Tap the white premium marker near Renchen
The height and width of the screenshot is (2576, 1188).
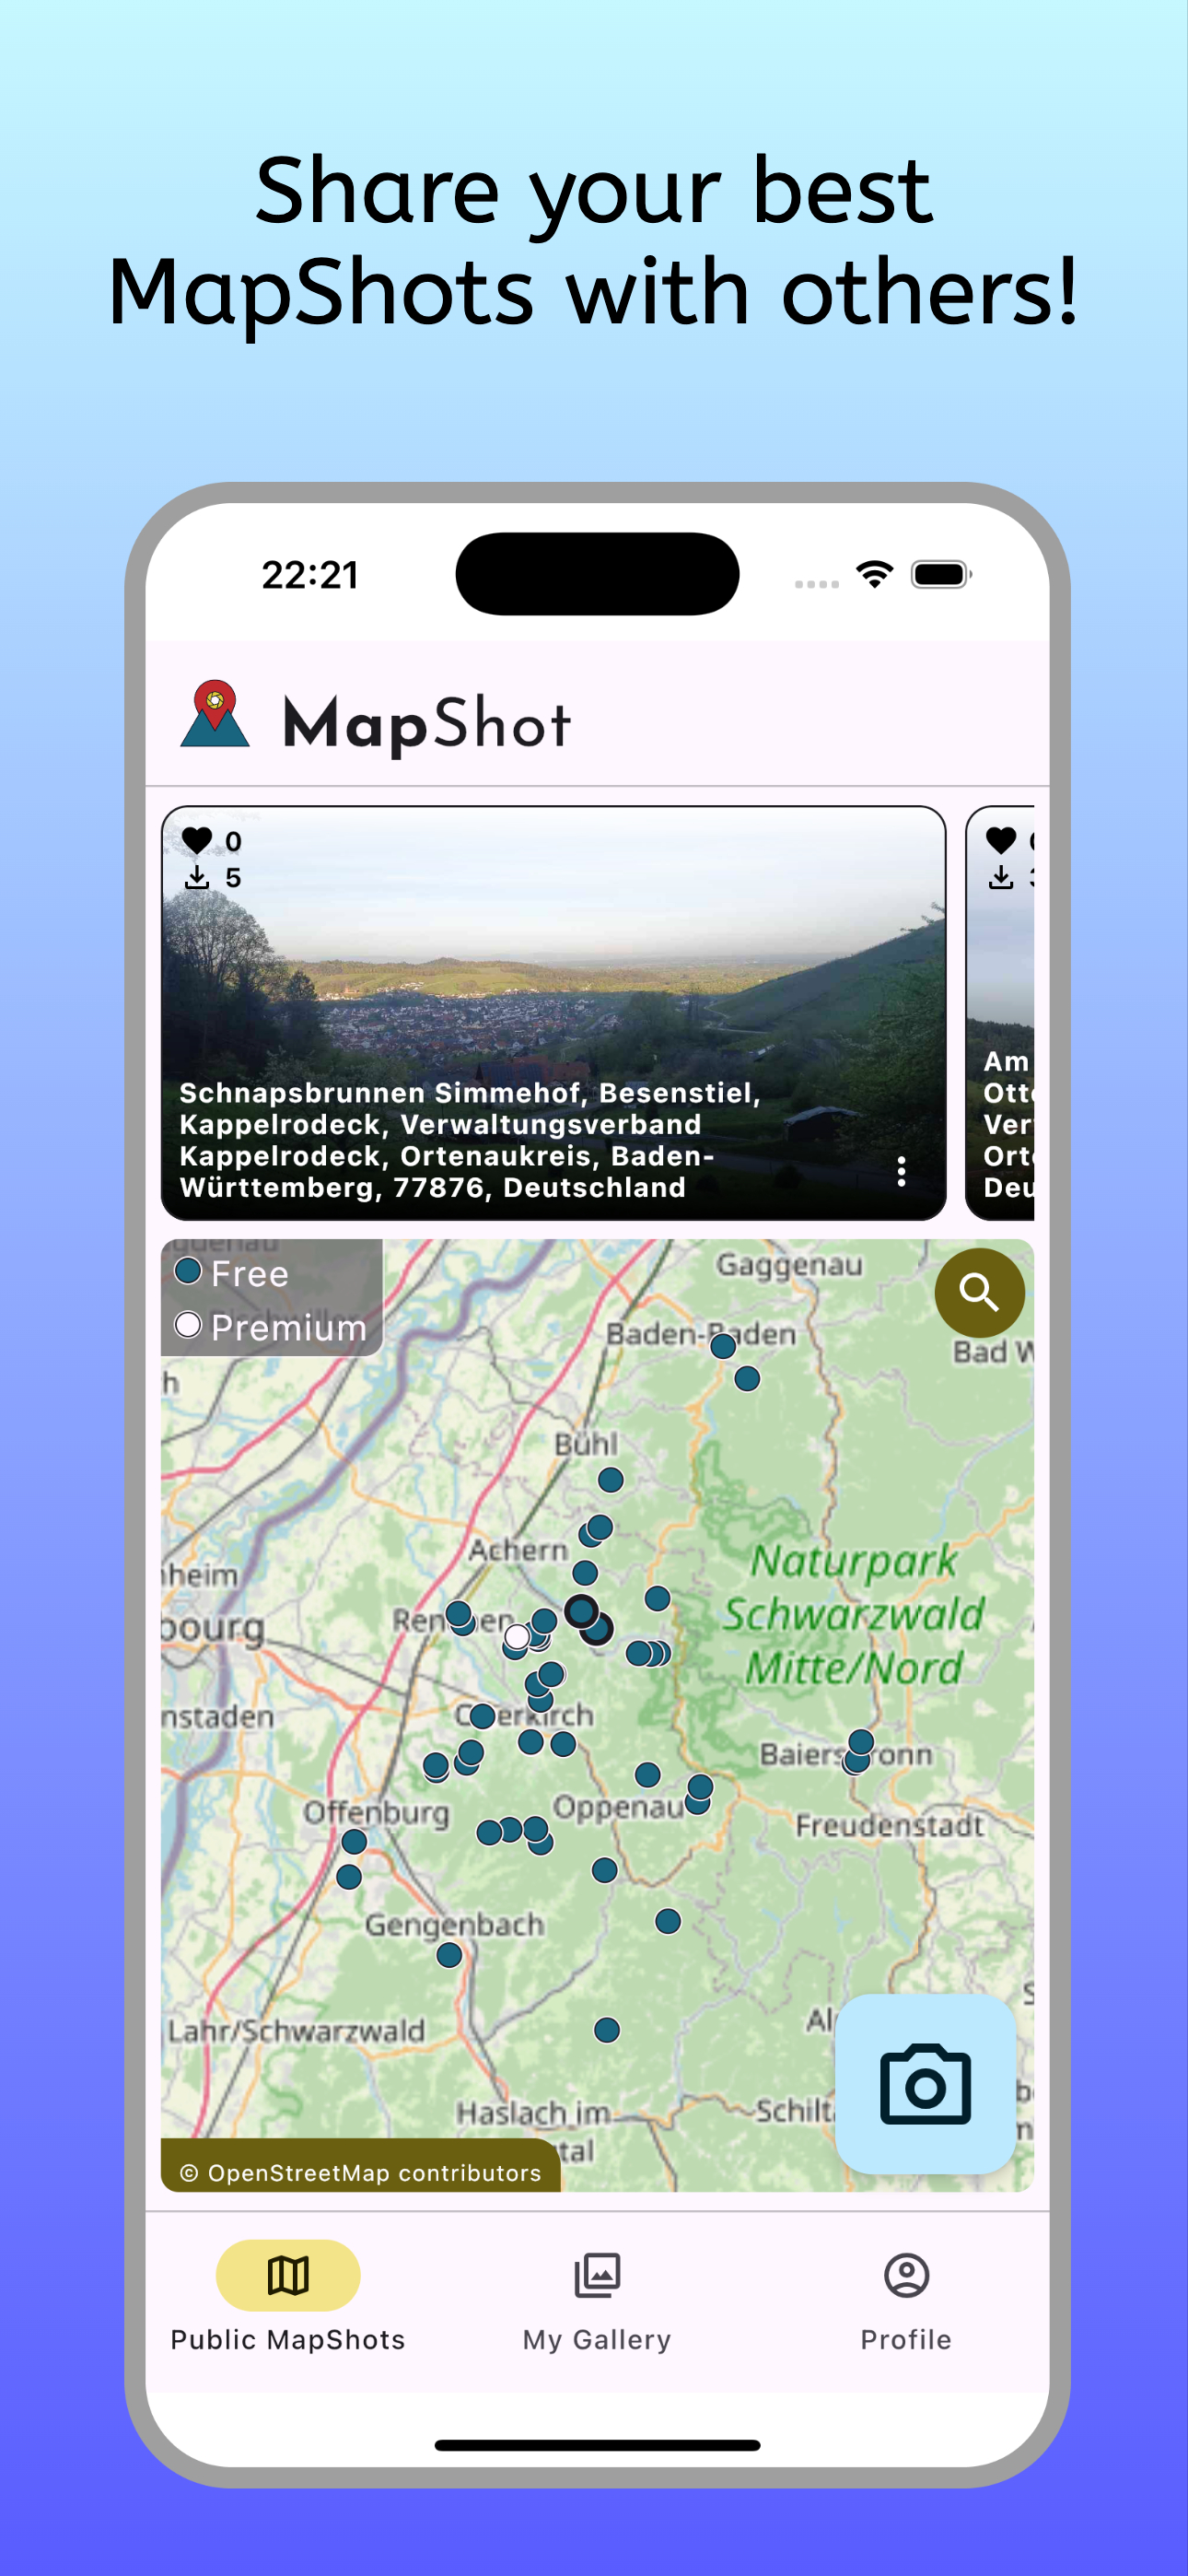coord(517,1636)
